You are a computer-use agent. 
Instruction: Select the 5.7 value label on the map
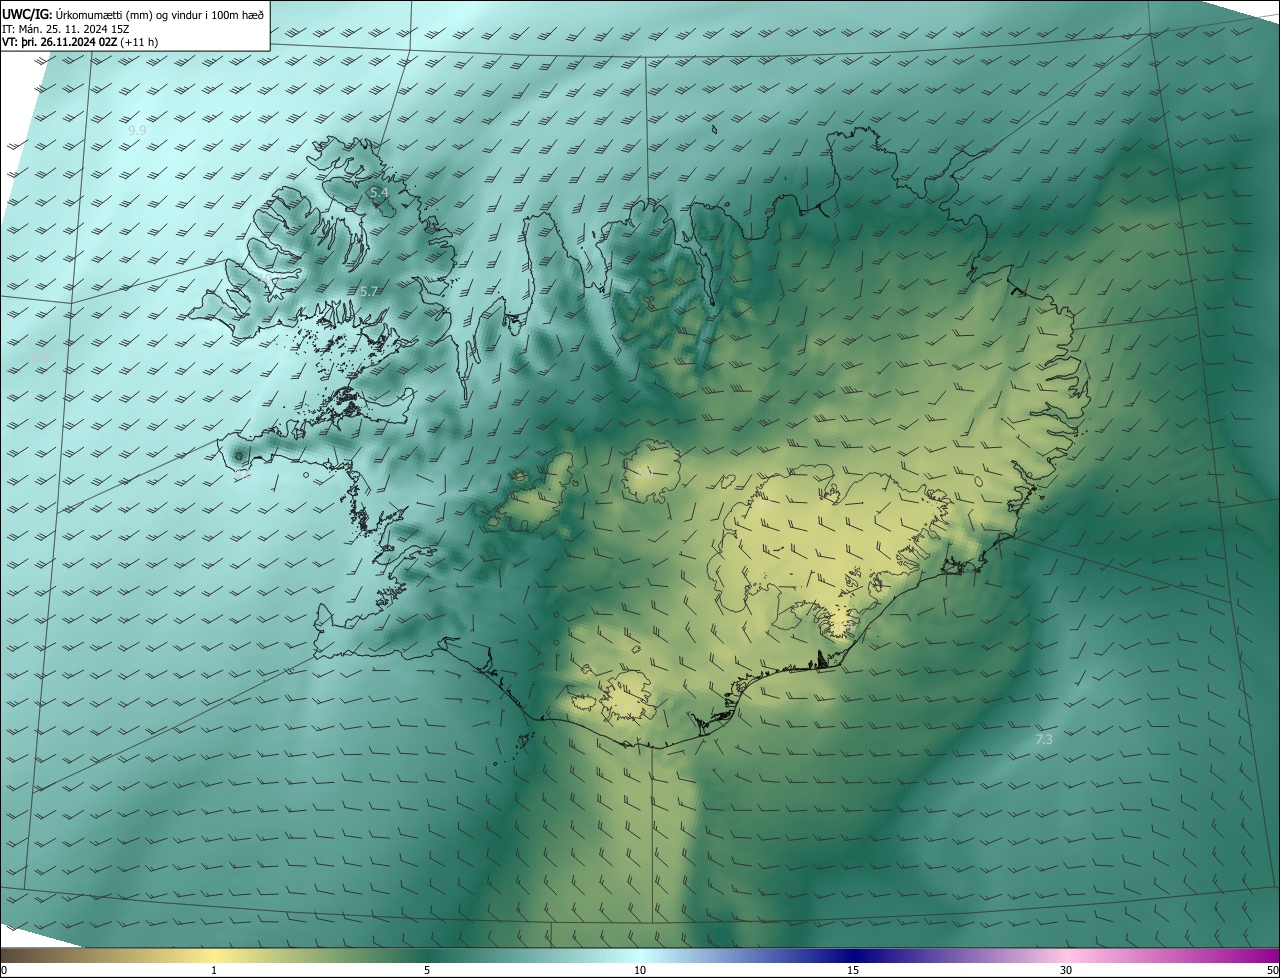point(369,292)
